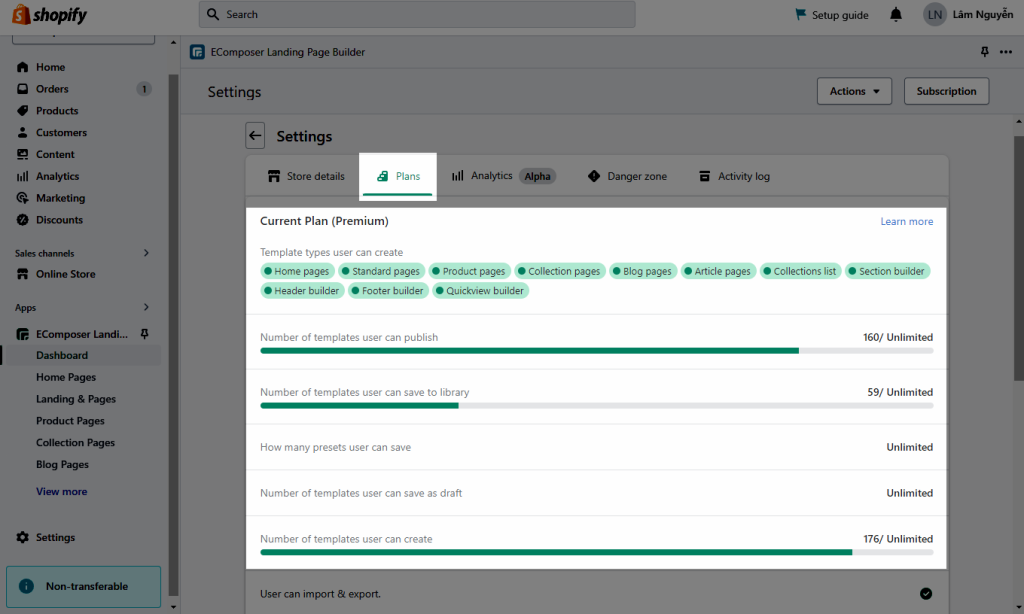
Task: Click the Footer builder tag
Action: (388, 291)
